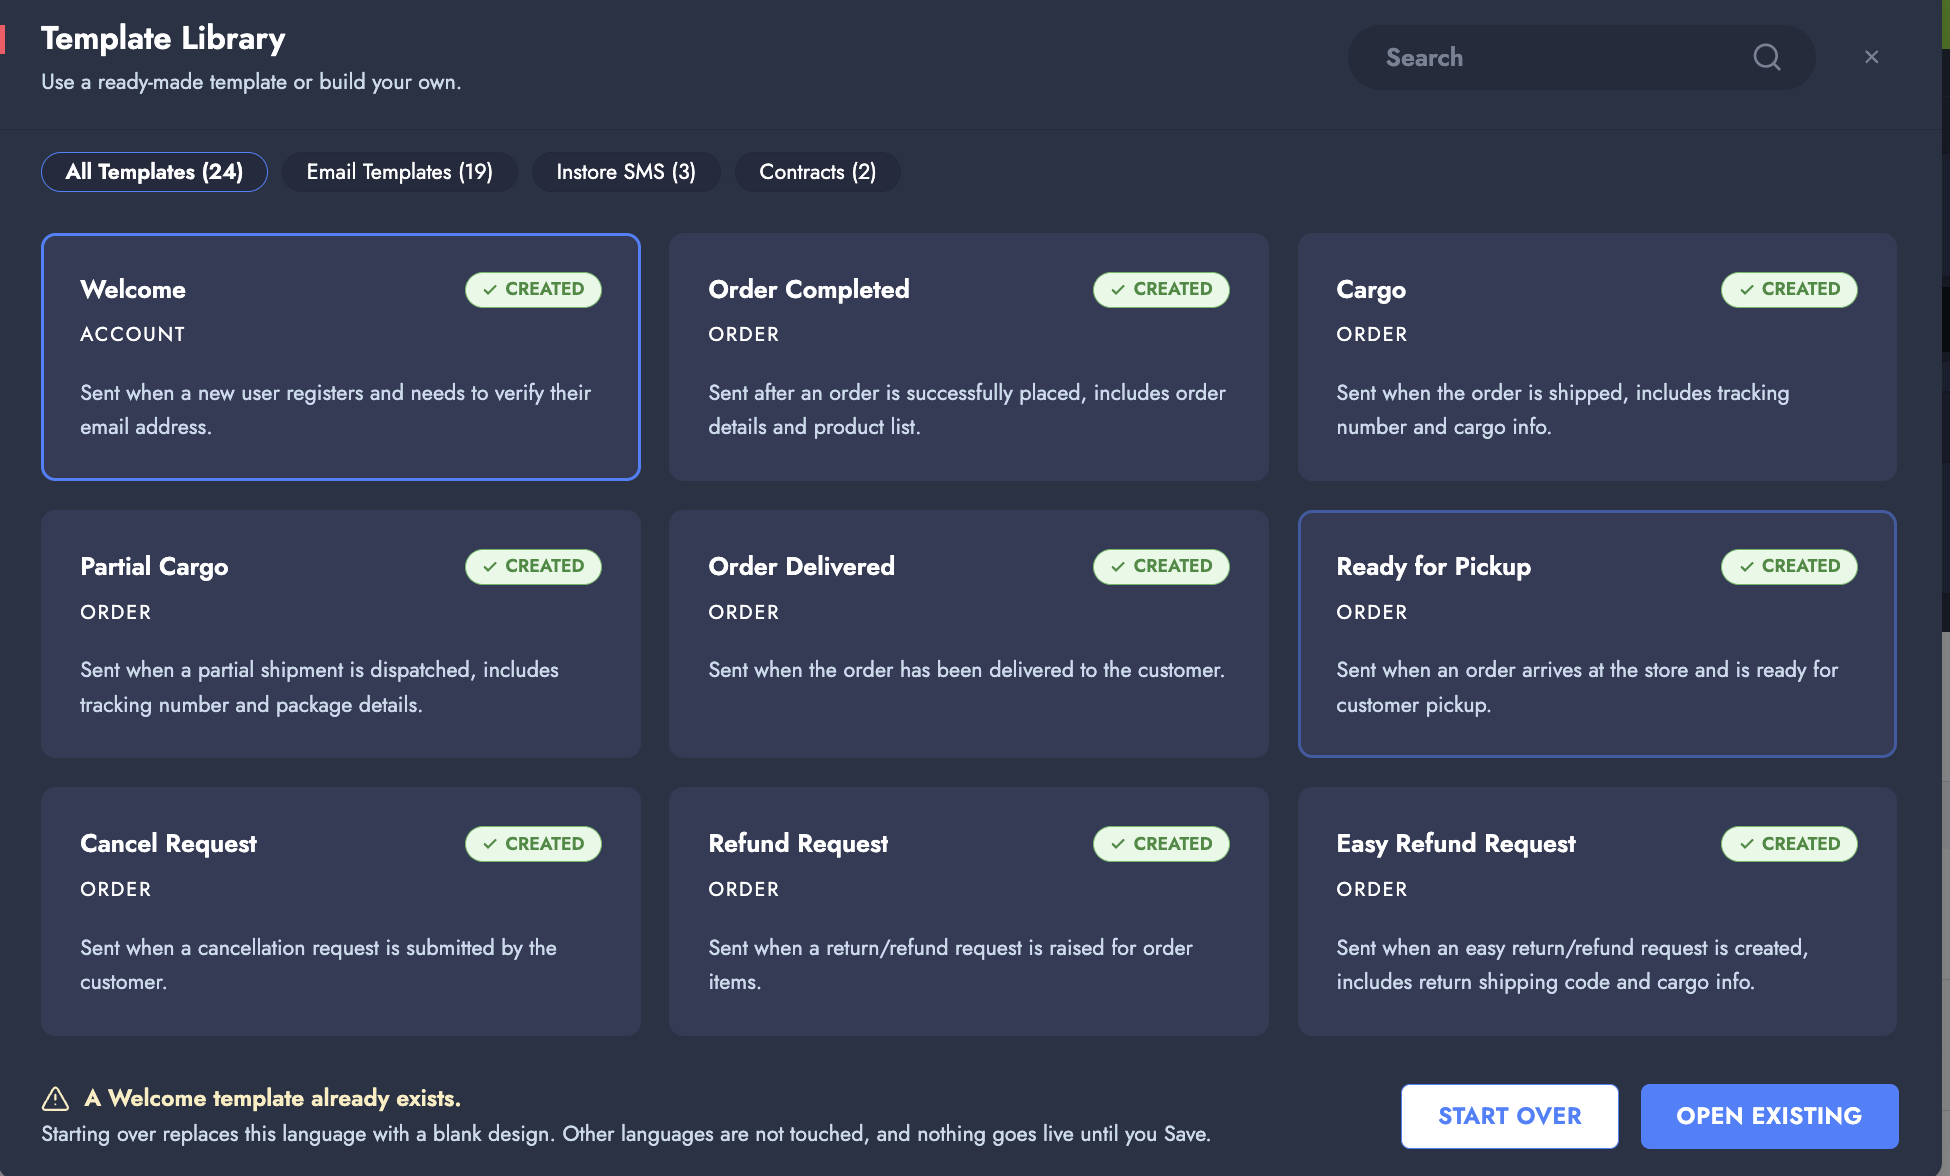The height and width of the screenshot is (1176, 1950).
Task: Click the "Template Library" heading
Action: pos(163,38)
